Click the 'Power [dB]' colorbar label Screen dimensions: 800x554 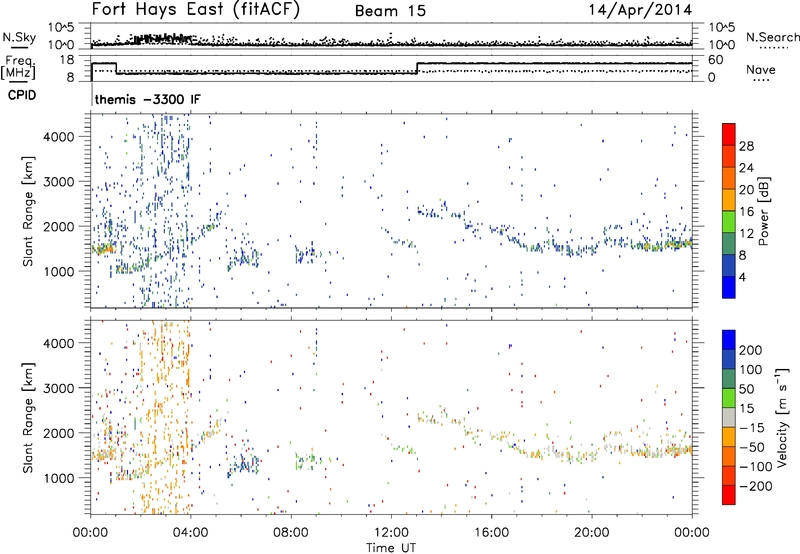(x=763, y=211)
